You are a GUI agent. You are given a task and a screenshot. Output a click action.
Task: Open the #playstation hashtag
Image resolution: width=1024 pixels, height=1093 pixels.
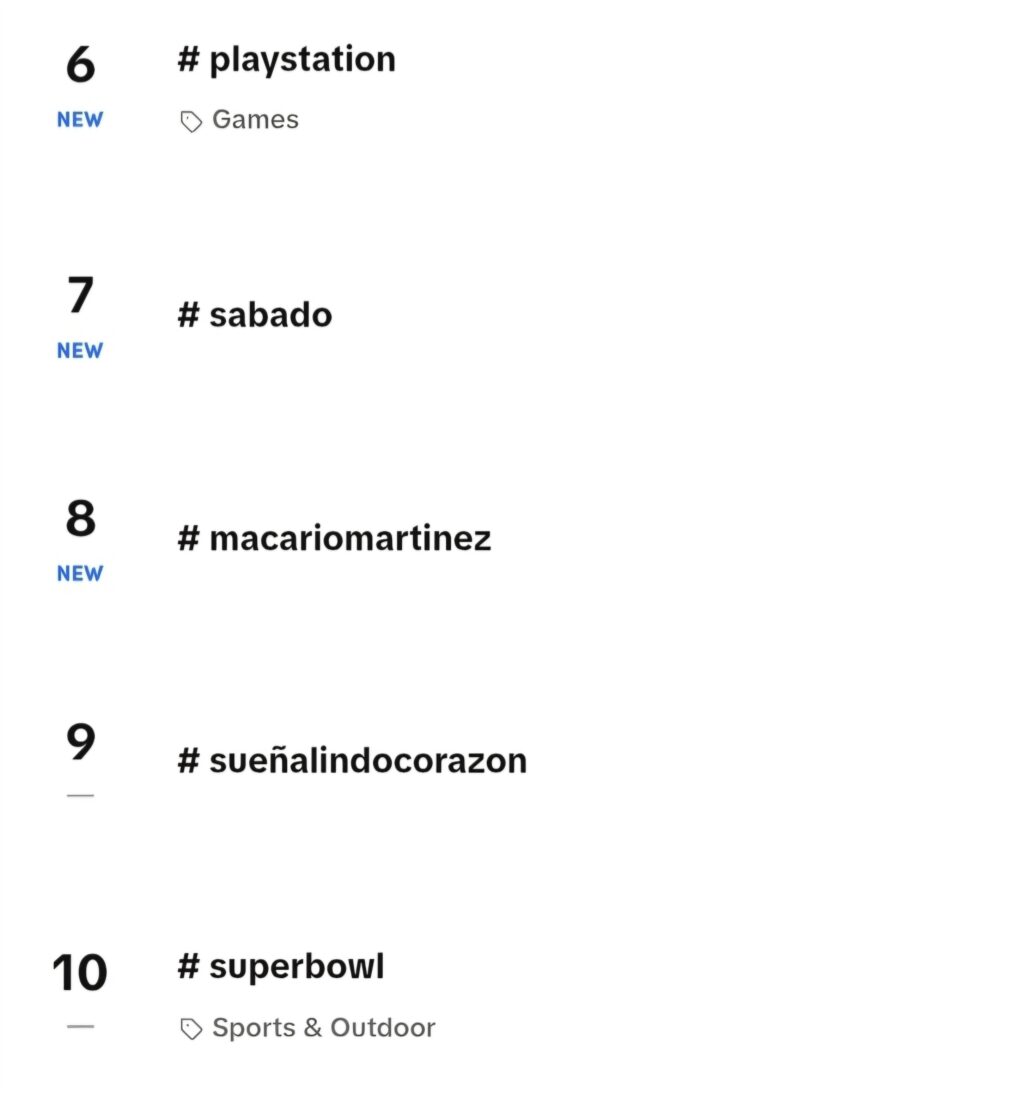pos(286,59)
